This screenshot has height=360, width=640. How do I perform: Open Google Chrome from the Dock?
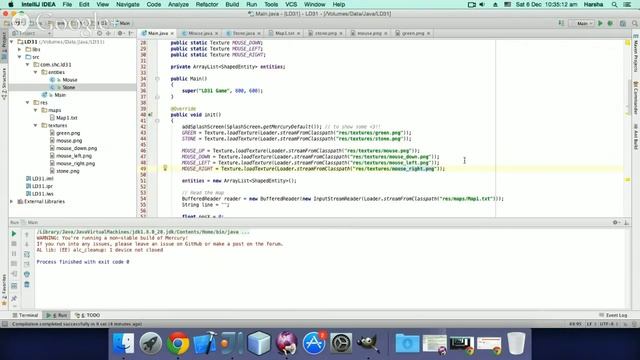[x=178, y=342]
